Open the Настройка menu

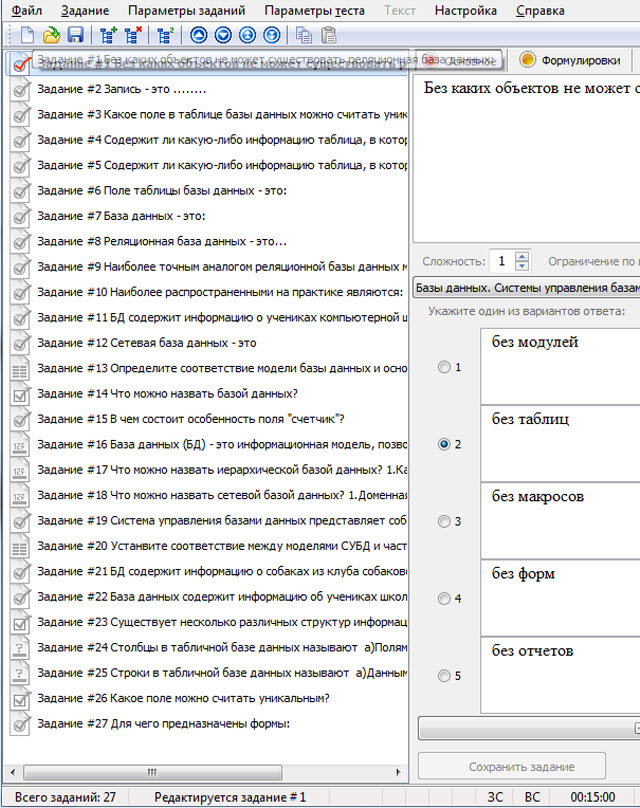[465, 11]
